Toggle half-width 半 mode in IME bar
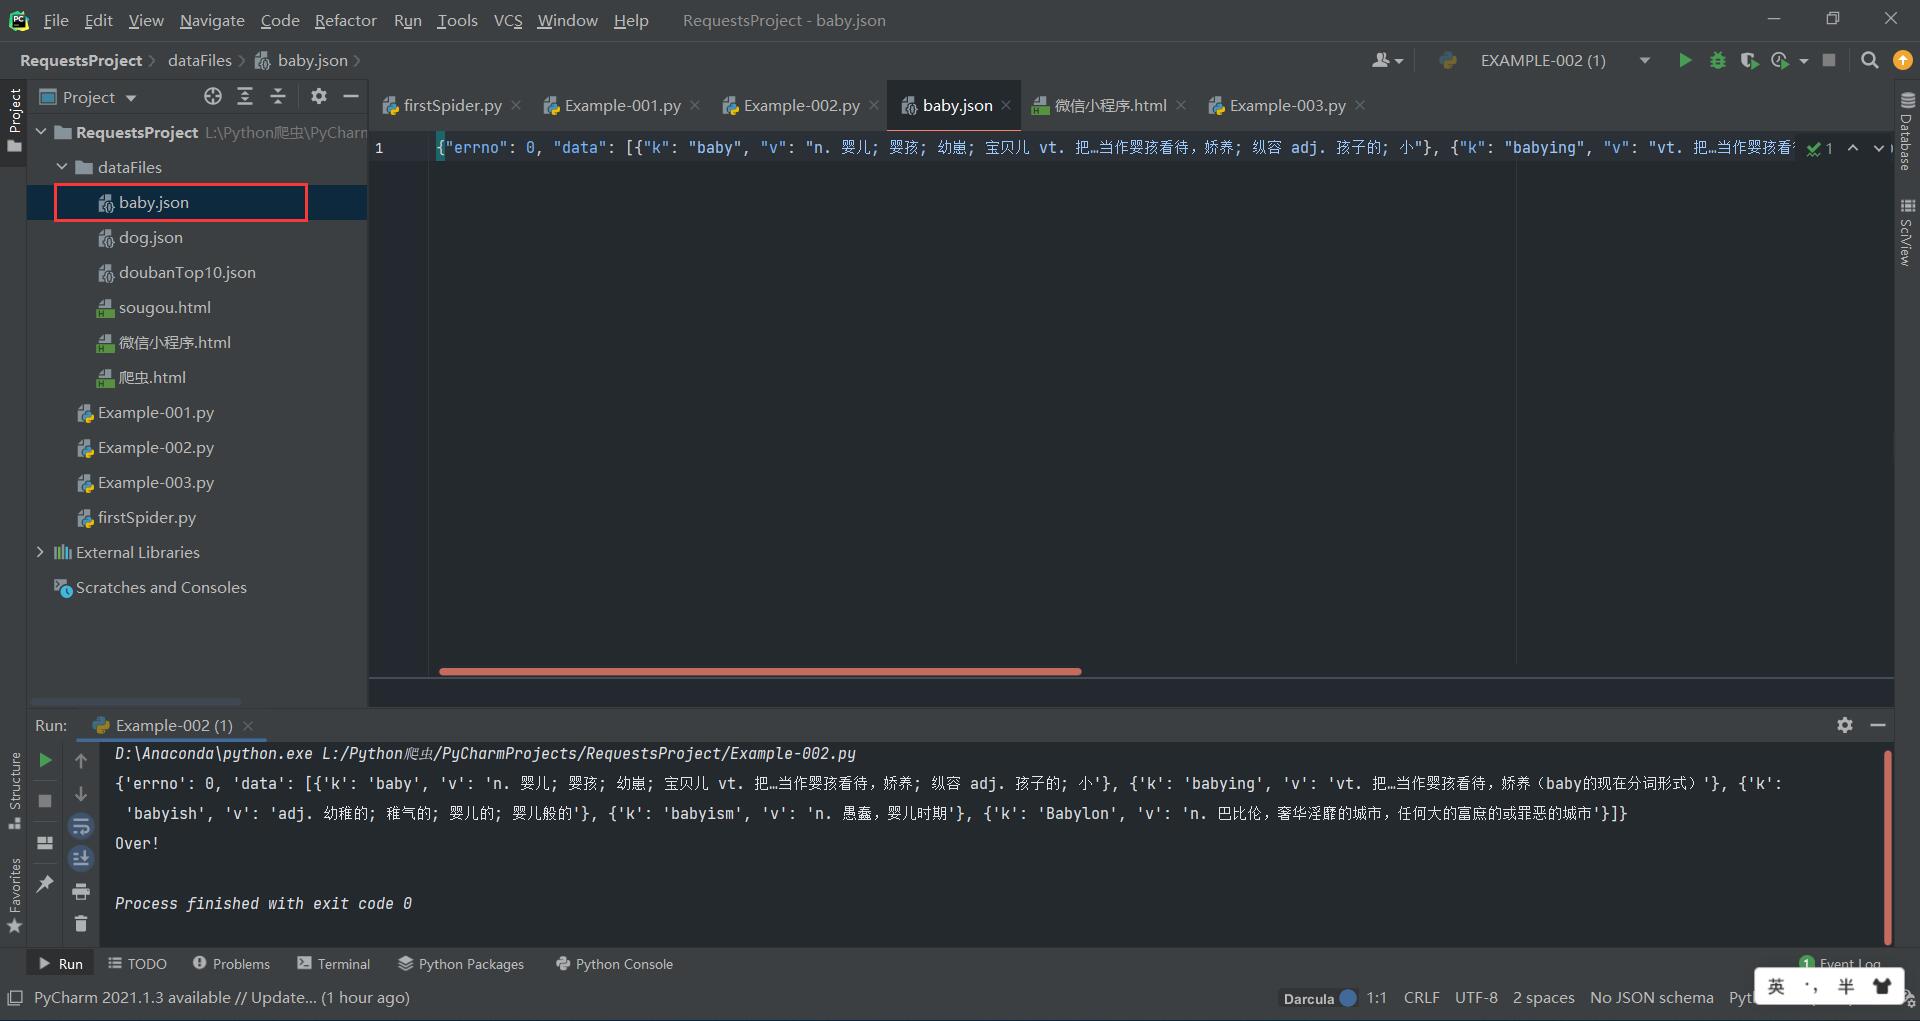Screen dimensions: 1920x1021 [x=1845, y=987]
